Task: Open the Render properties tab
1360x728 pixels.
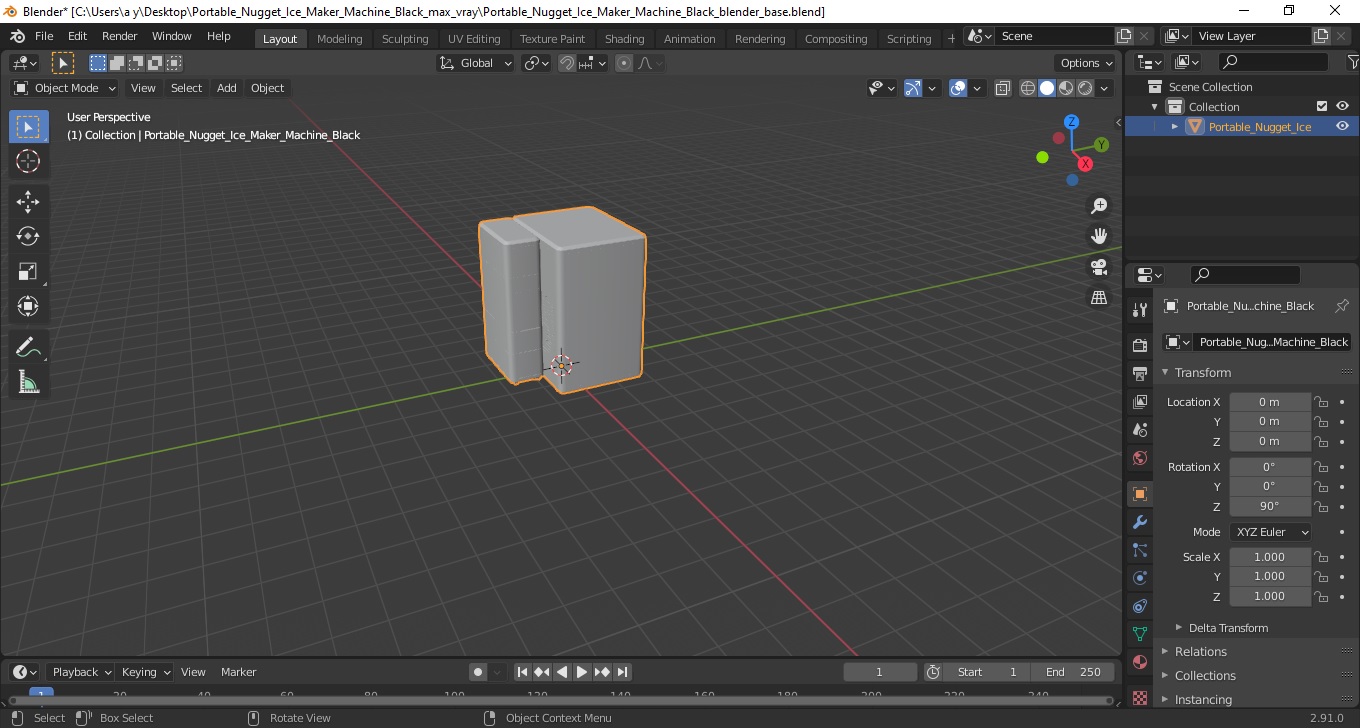Action: point(1140,346)
